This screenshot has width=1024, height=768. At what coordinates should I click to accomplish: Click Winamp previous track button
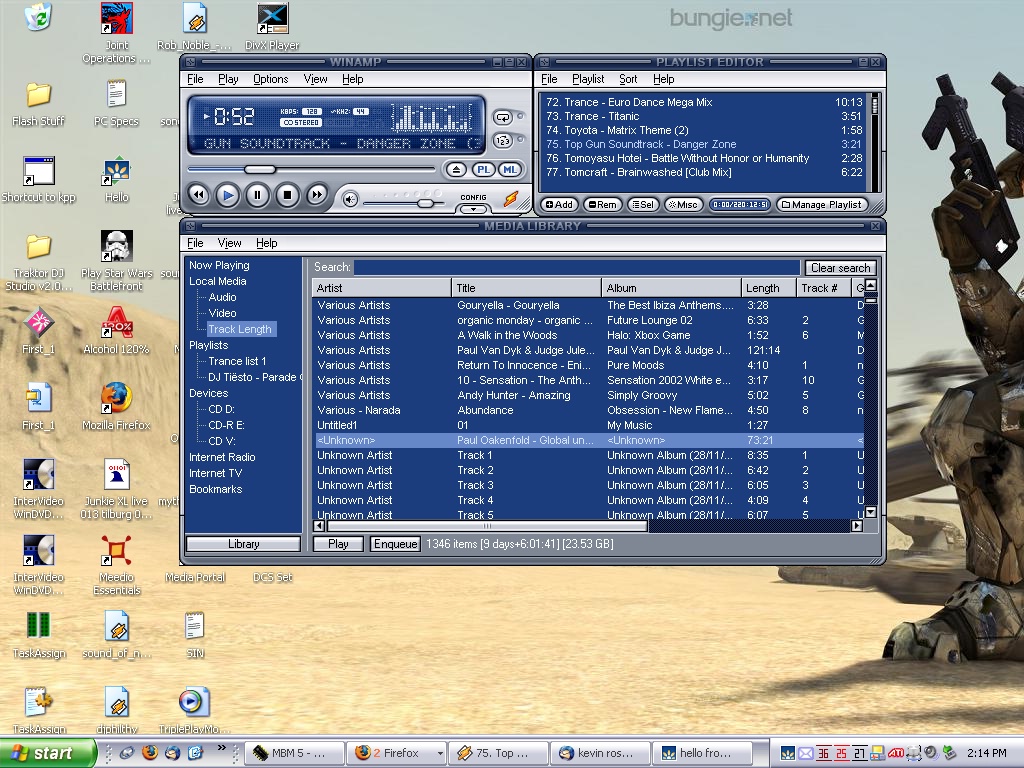point(199,195)
